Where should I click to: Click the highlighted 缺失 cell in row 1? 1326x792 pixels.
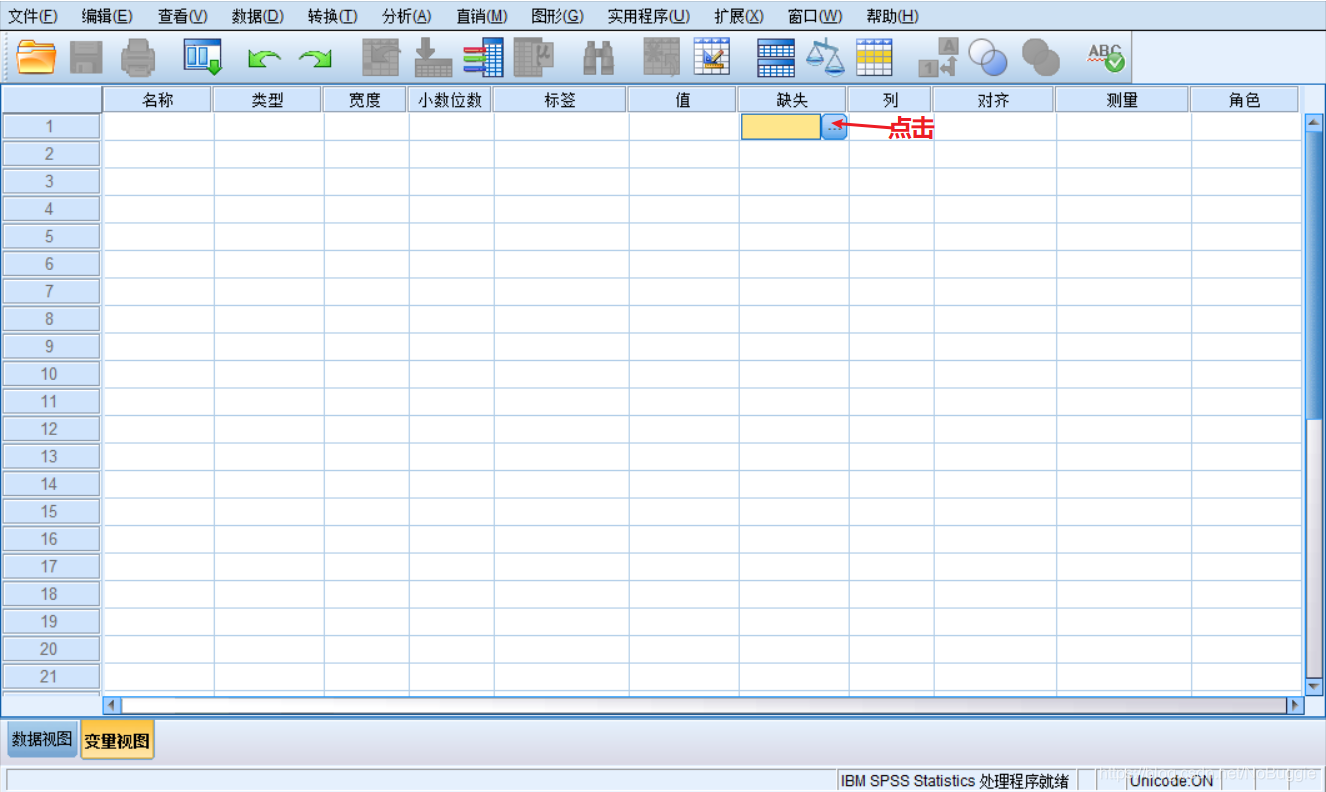(780, 127)
